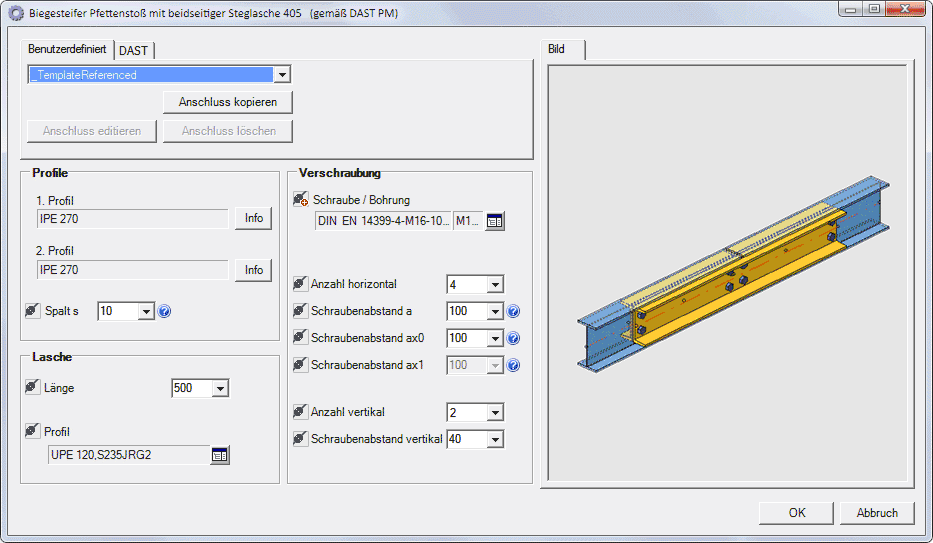Cancel with the Abbruch button
933x543 pixels.
tap(876, 513)
